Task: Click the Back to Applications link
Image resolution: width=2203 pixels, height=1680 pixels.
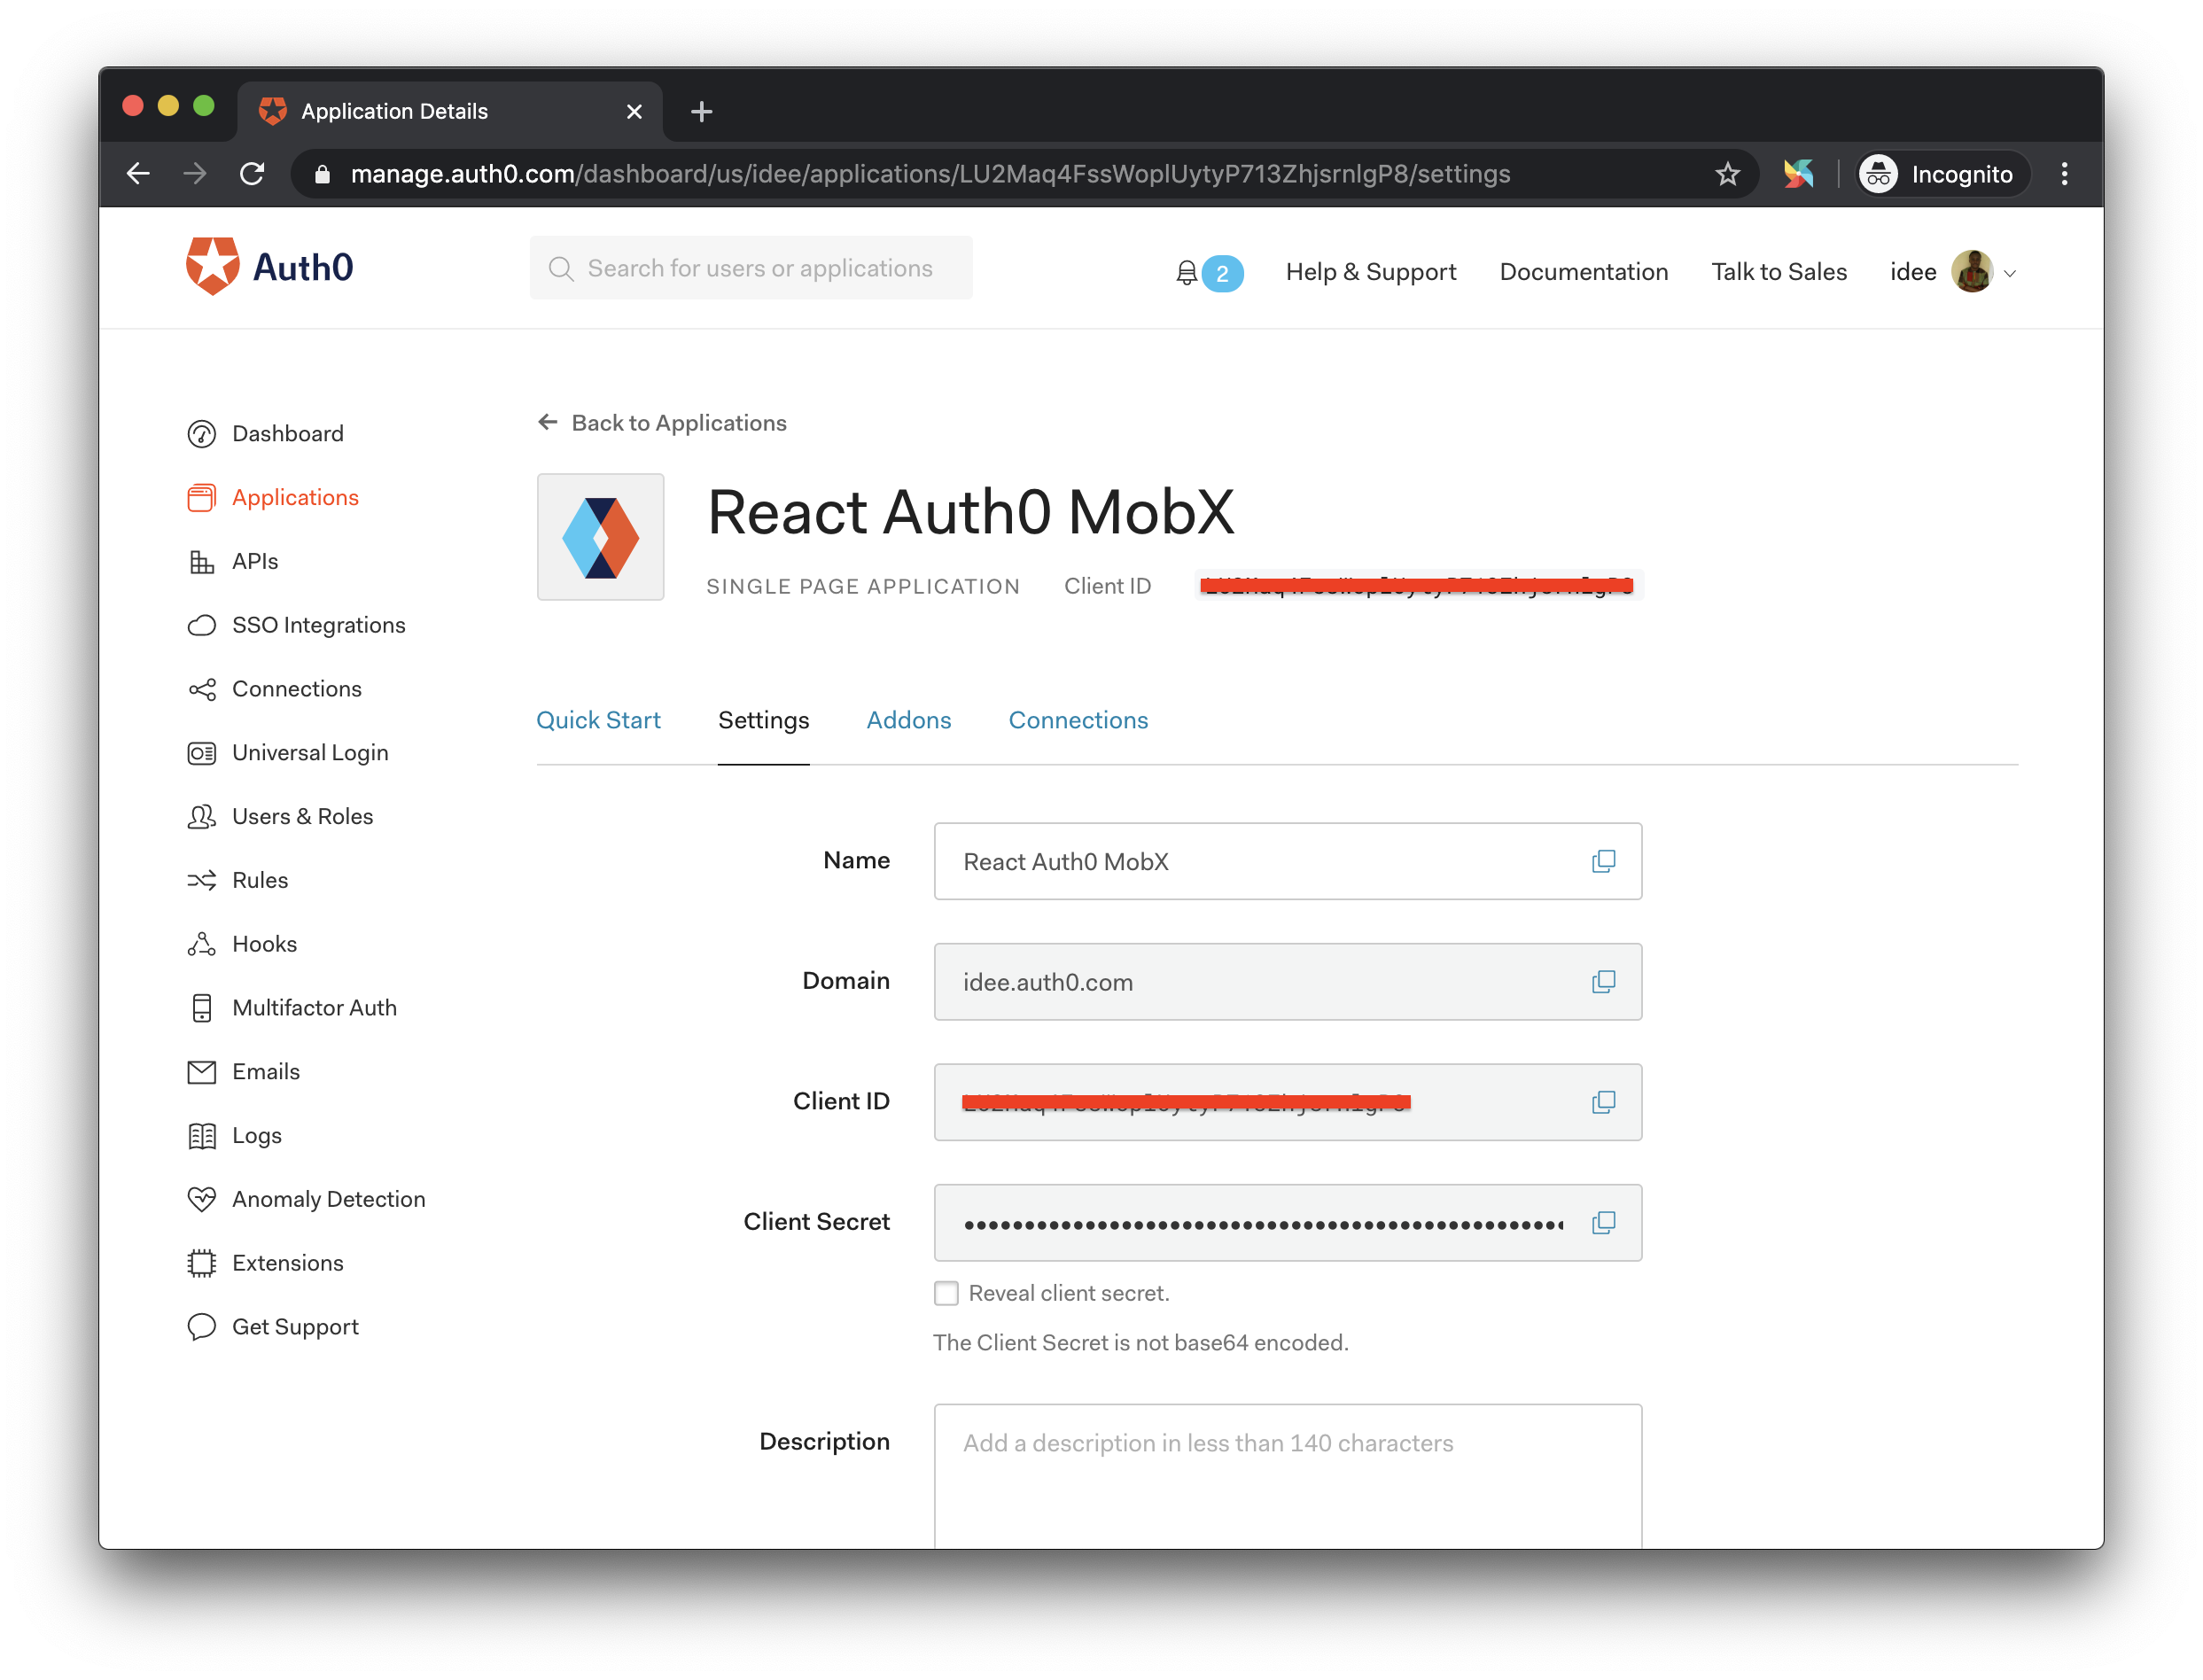Action: coord(678,422)
